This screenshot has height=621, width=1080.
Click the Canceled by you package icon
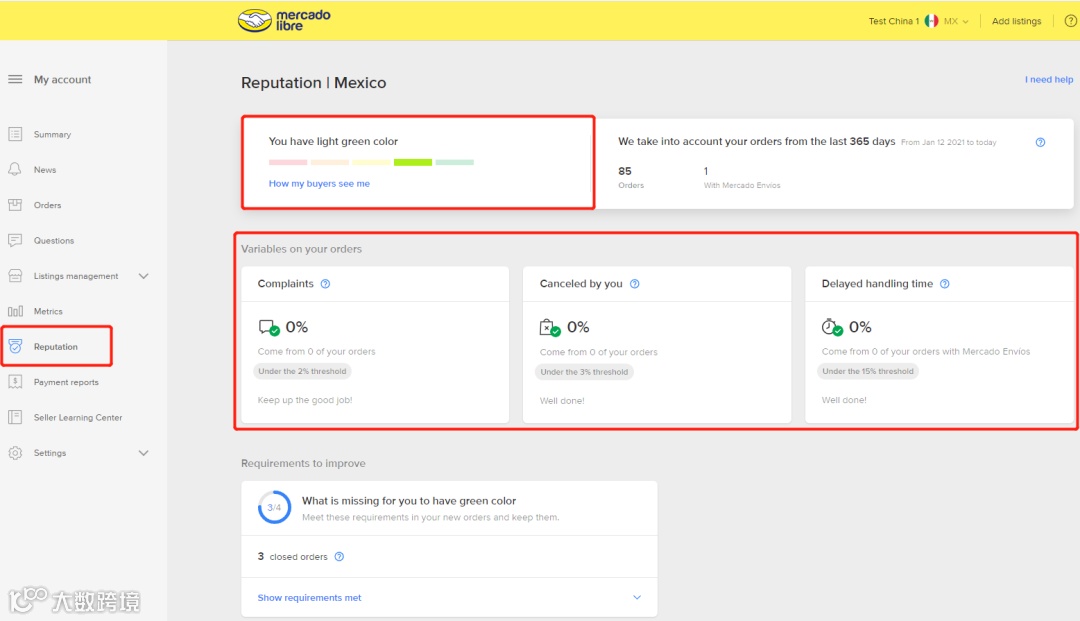click(550, 327)
